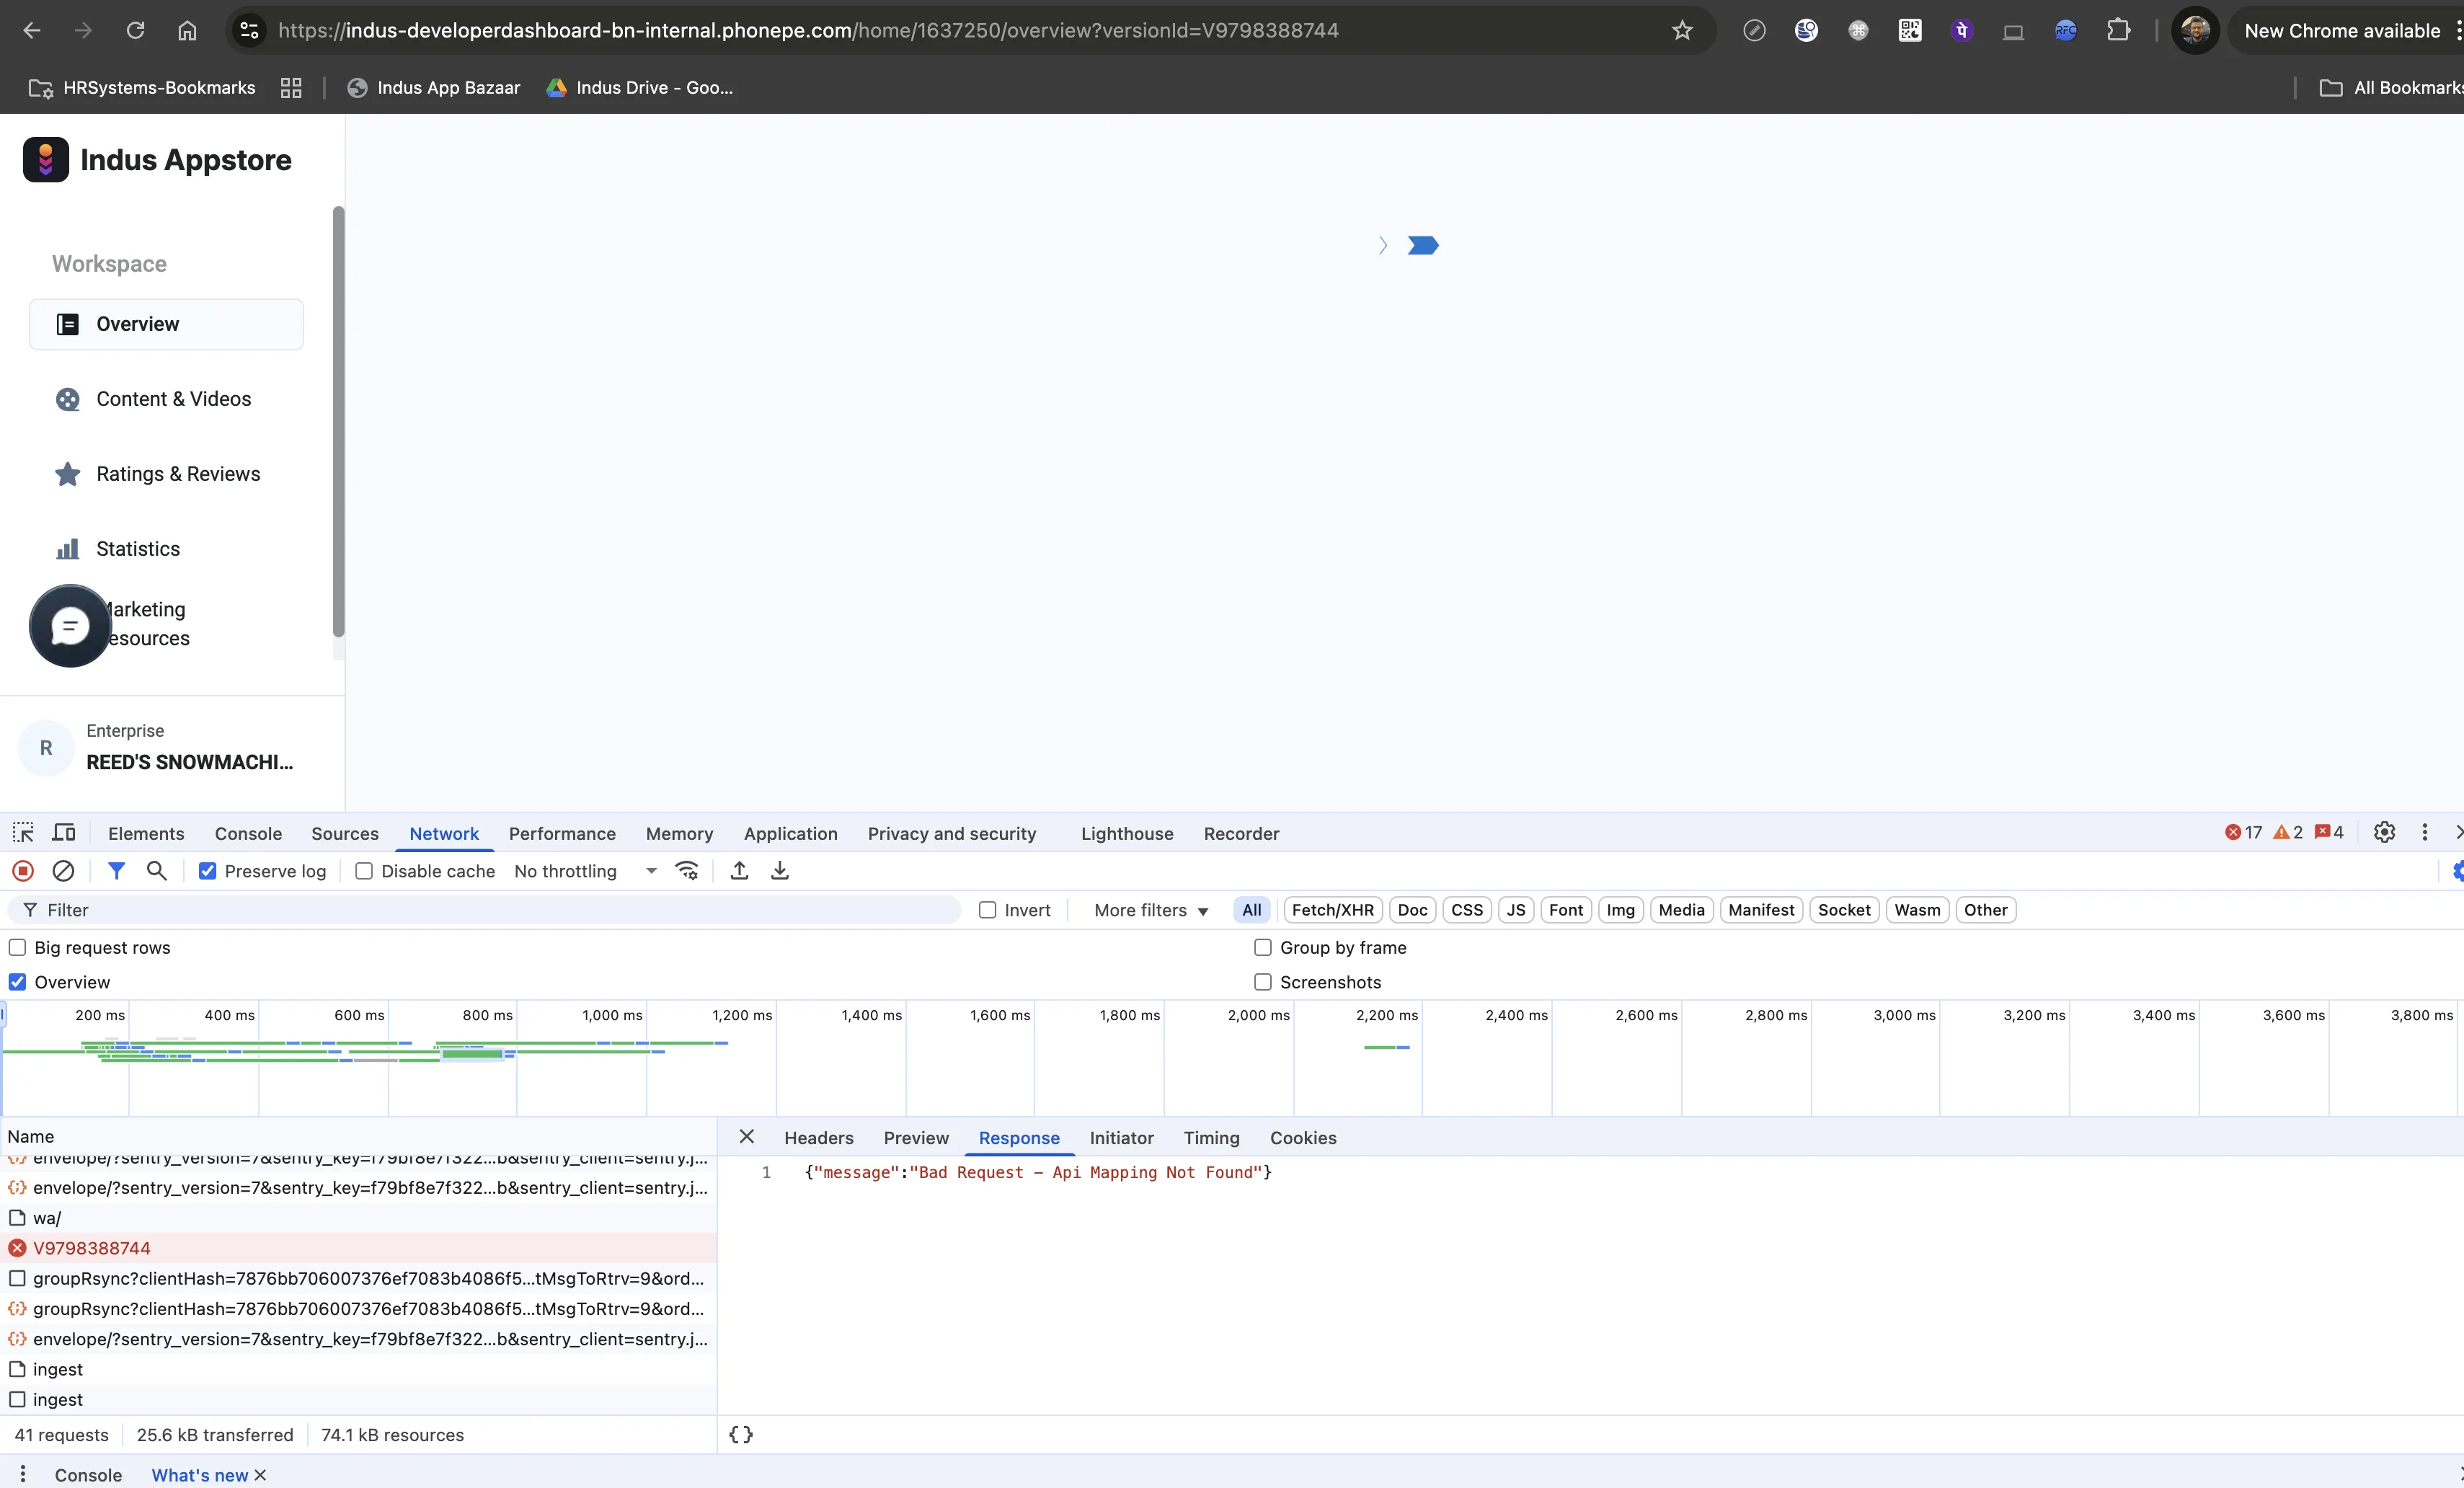Select the failed V9798388744 request

click(358, 1248)
